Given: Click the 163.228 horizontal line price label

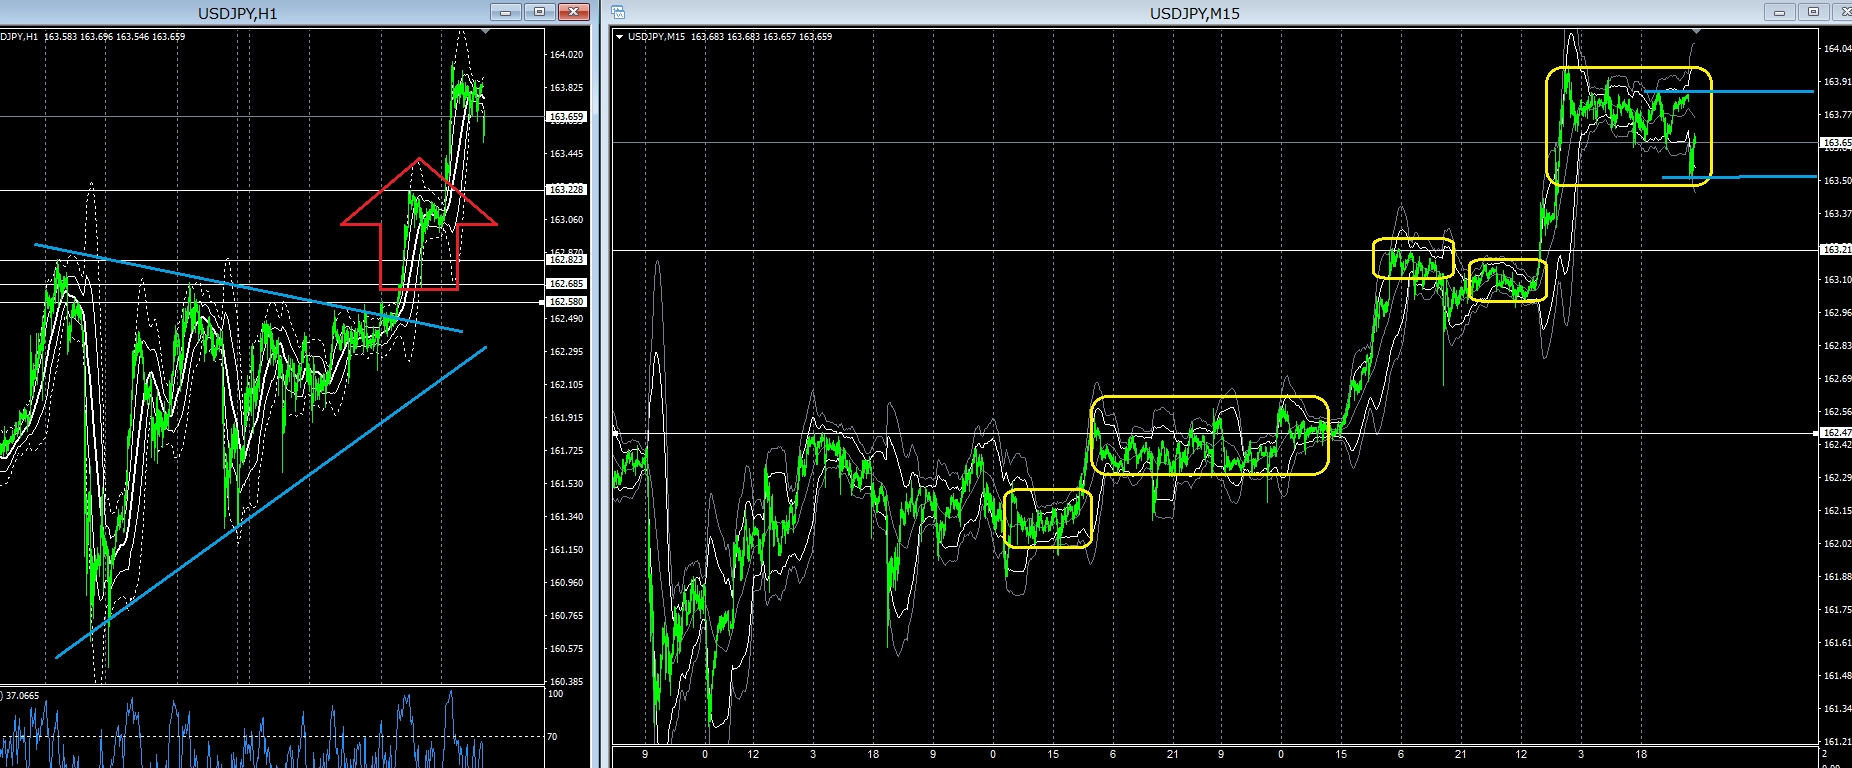Looking at the screenshot, I should tap(566, 190).
